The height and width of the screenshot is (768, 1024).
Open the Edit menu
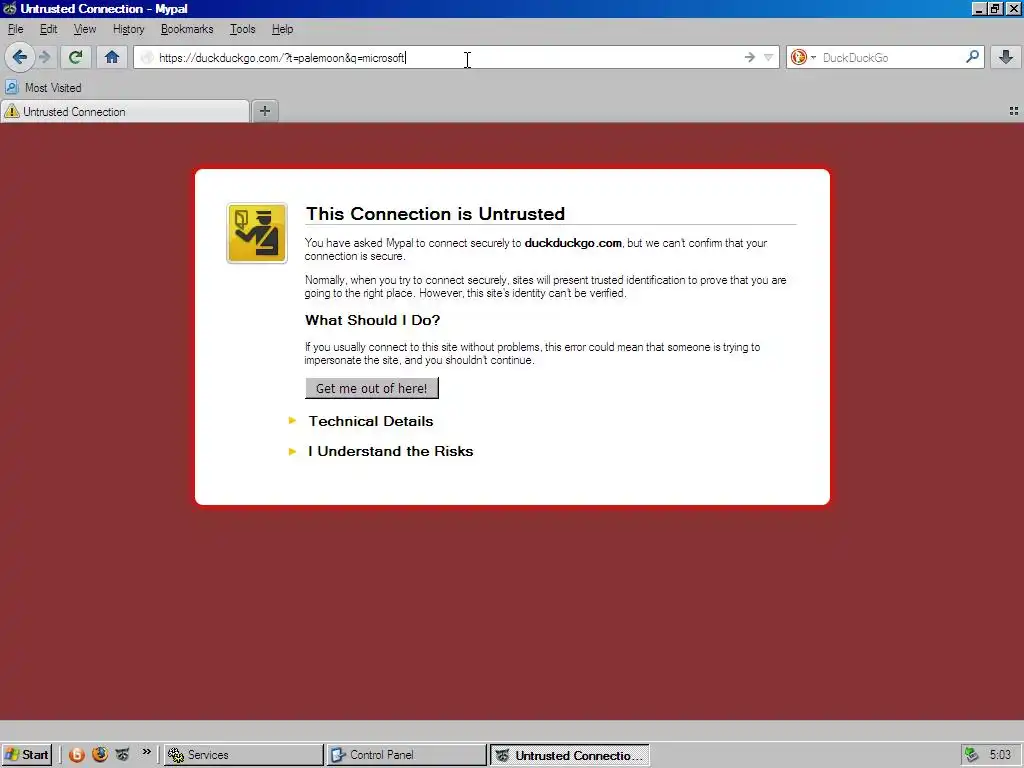click(x=48, y=29)
